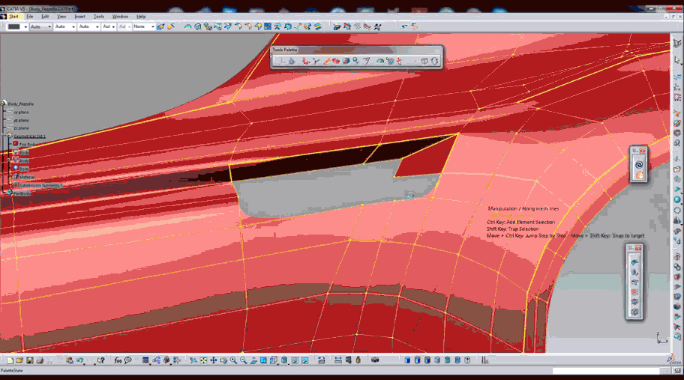Image resolution: width=684 pixels, height=380 pixels.
Task: Open the graphic color dropdown swatch
Action: [17, 27]
